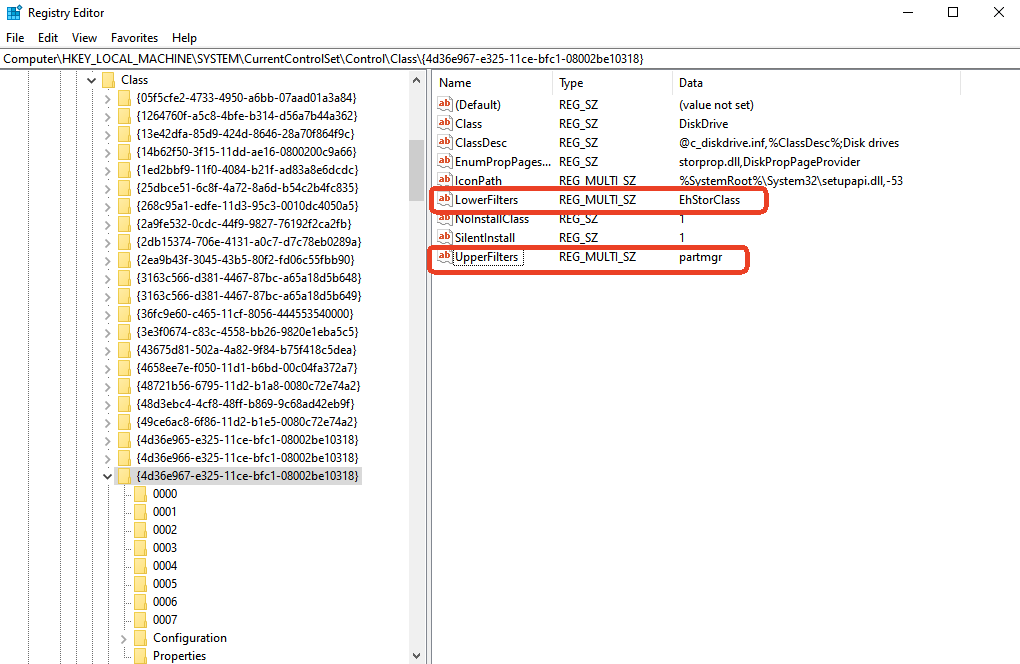Select the EnumPropPages32 value icon
1020x664 pixels.
[443, 161]
